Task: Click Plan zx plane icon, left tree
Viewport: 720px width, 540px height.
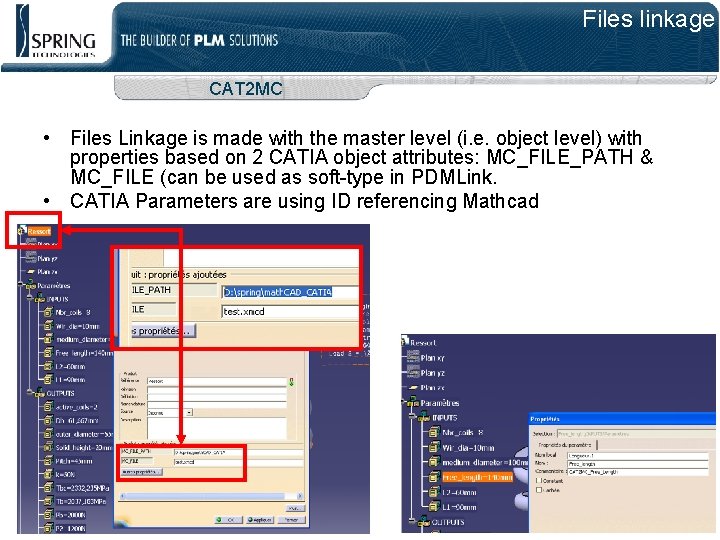Action: click(31, 271)
